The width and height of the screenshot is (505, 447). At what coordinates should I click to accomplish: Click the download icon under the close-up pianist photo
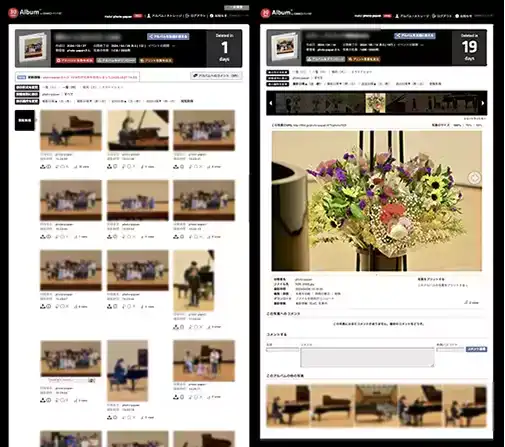pos(109,167)
